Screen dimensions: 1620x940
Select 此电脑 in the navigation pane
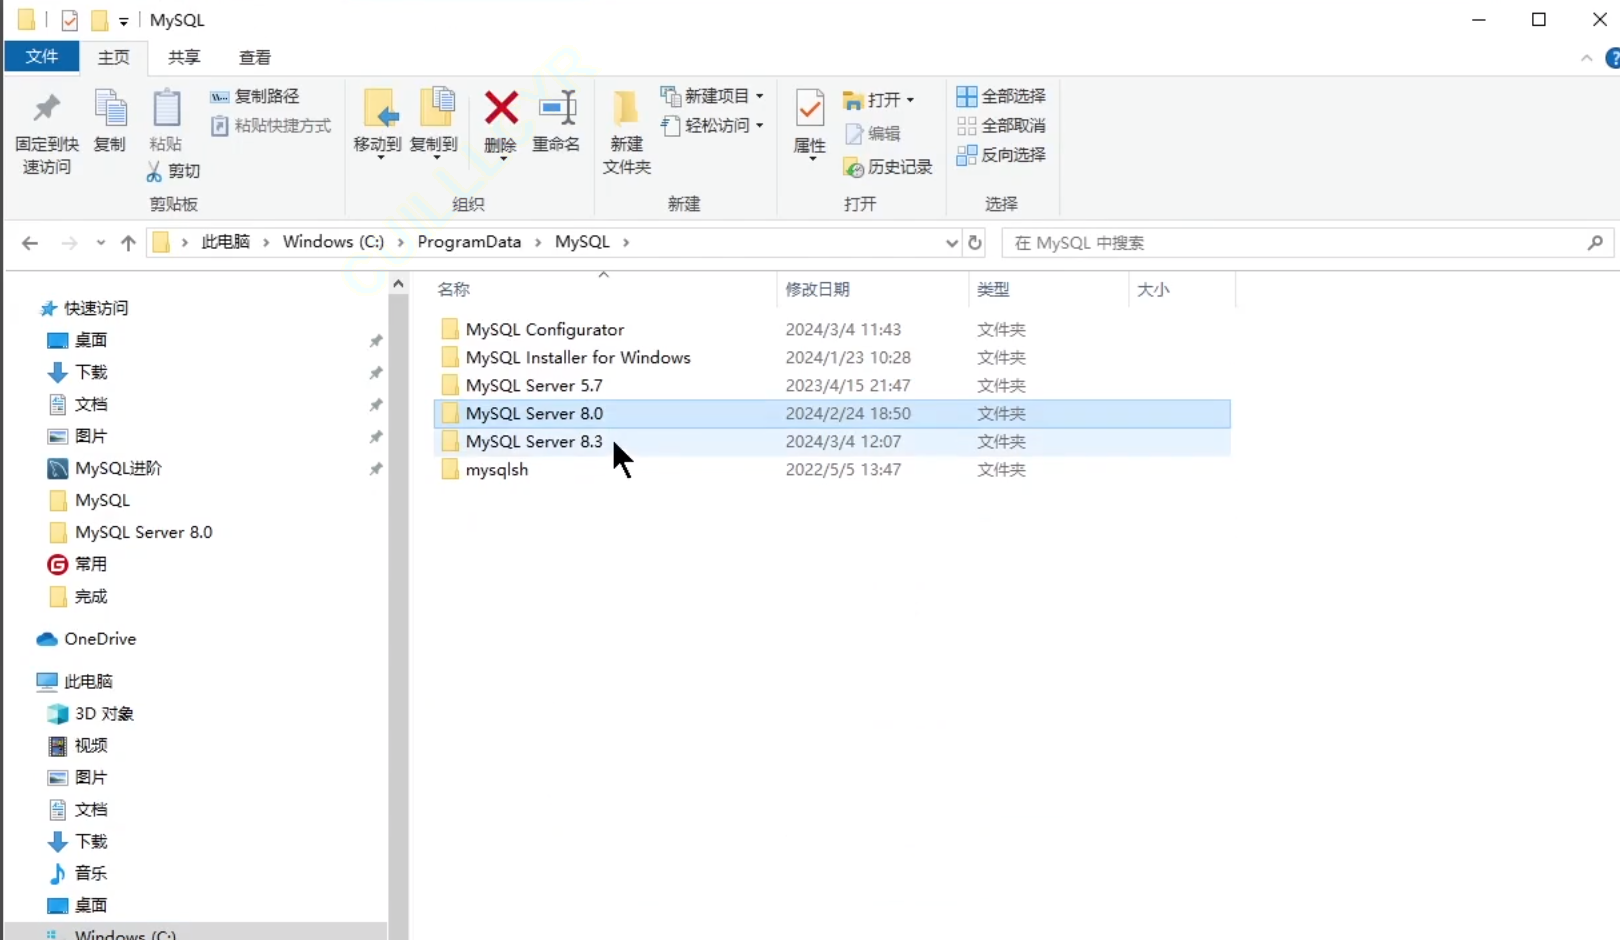76,681
